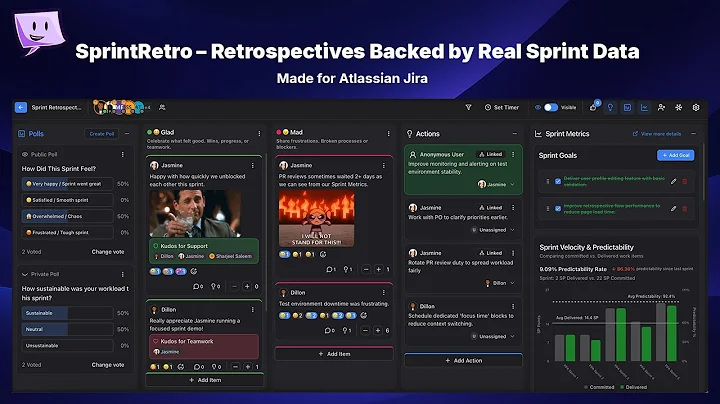The height and width of the screenshot is (404, 720).
Task: Open the thumbs-up votes icon with badge
Action: coord(593,107)
